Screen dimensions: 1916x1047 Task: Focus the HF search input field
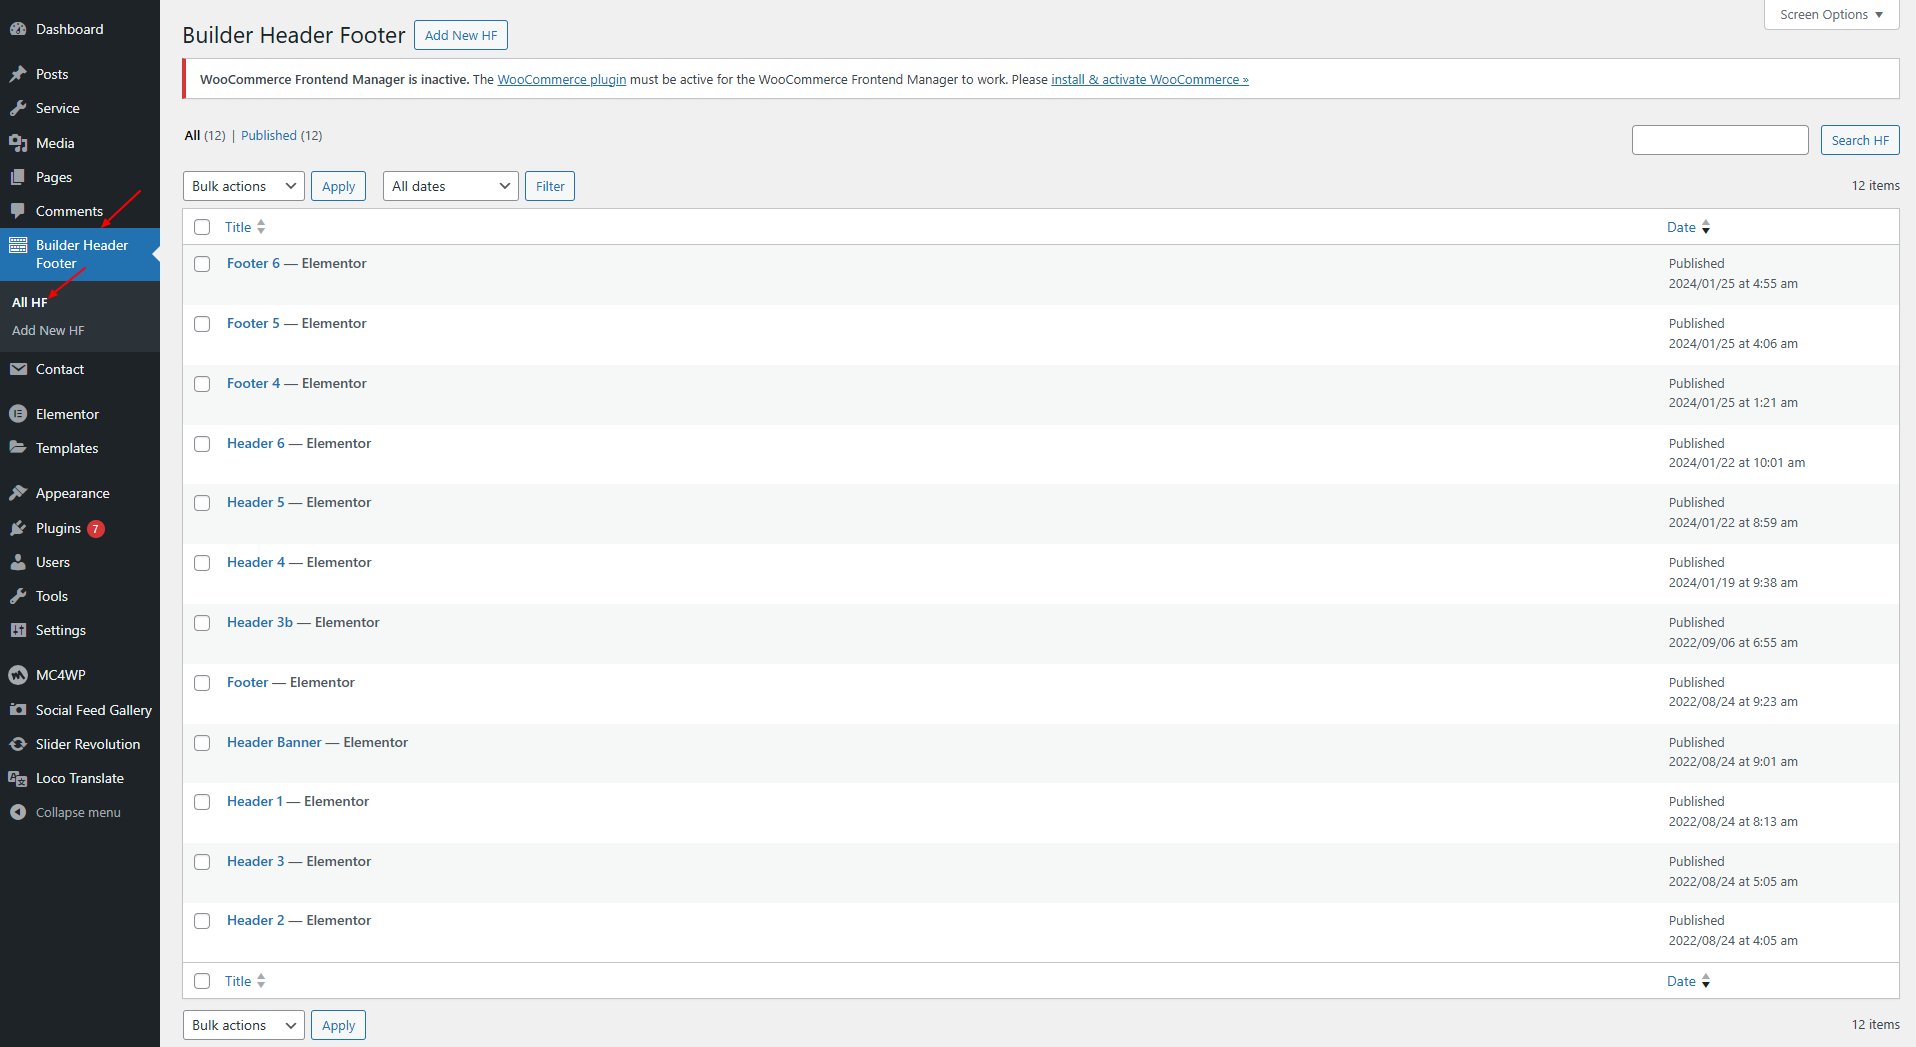(1719, 140)
